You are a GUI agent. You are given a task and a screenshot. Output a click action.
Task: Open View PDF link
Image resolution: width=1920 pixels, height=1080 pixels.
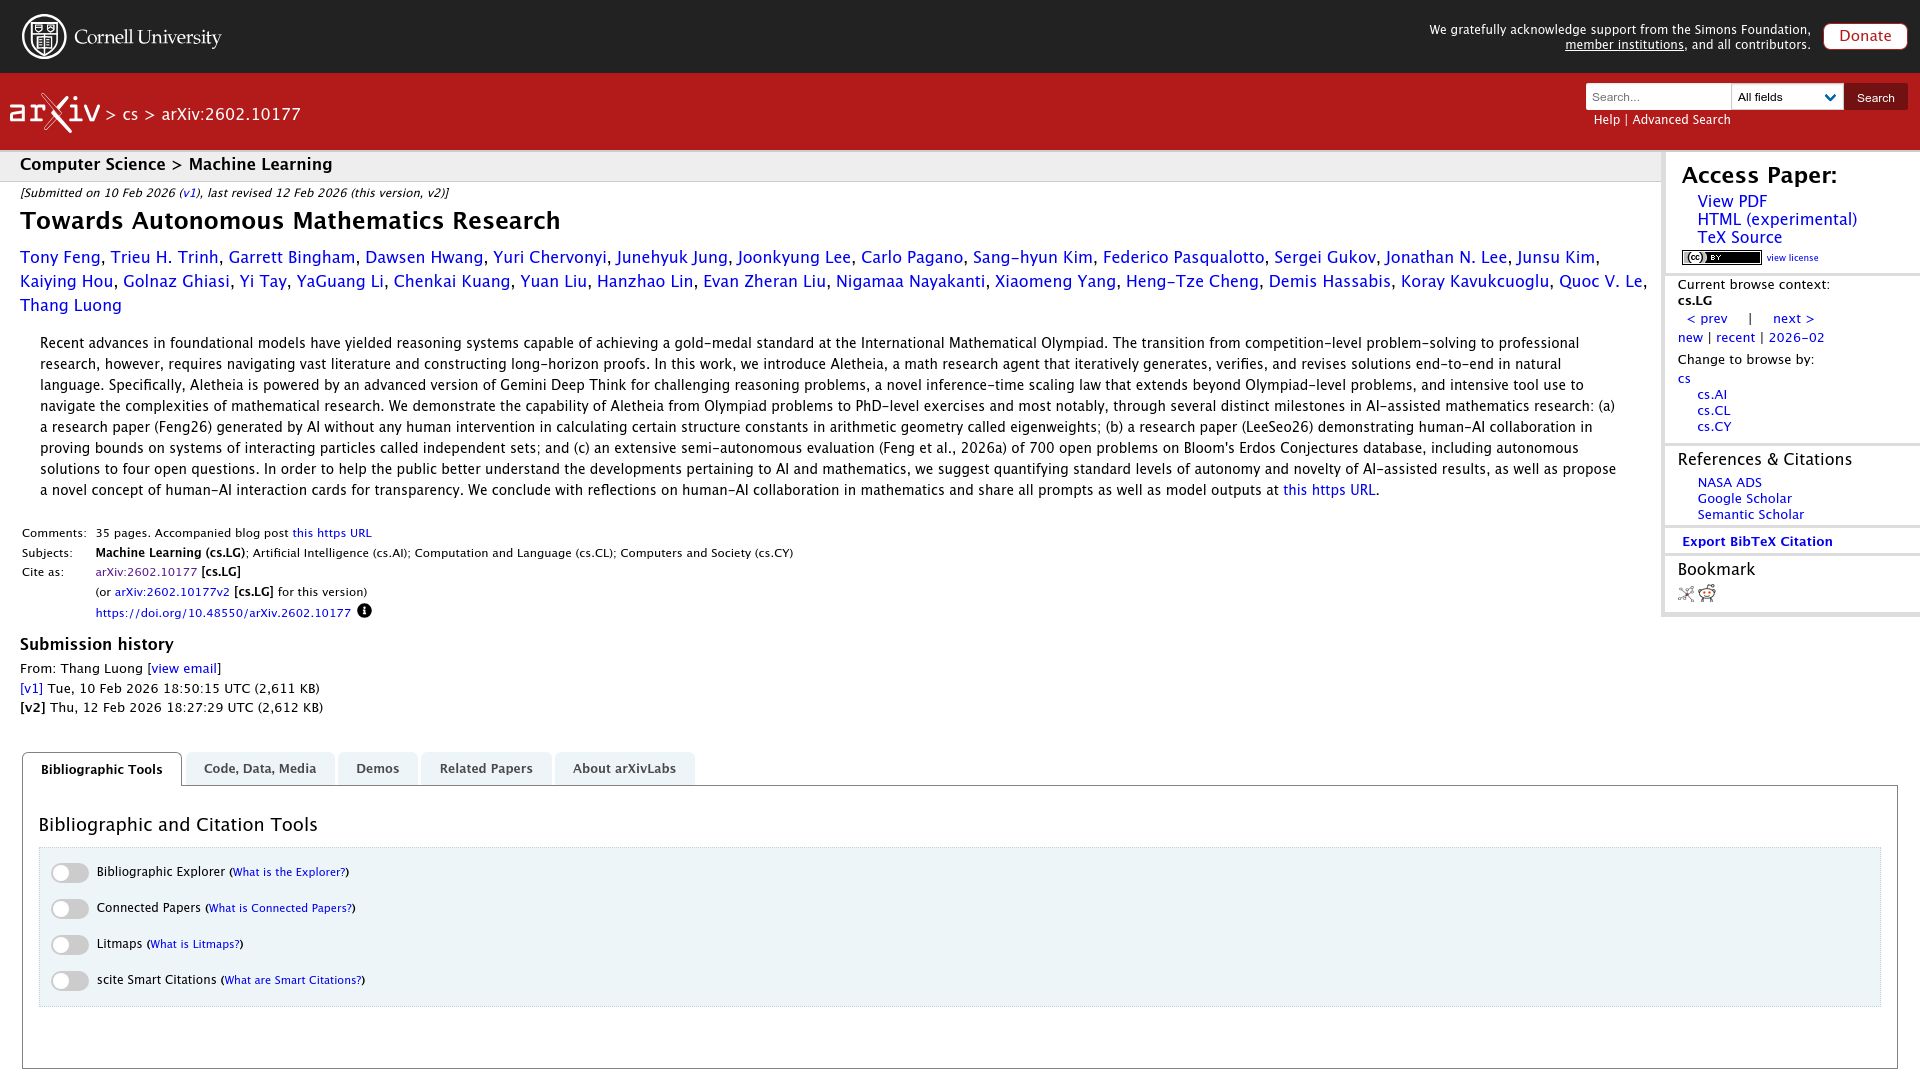click(x=1732, y=202)
